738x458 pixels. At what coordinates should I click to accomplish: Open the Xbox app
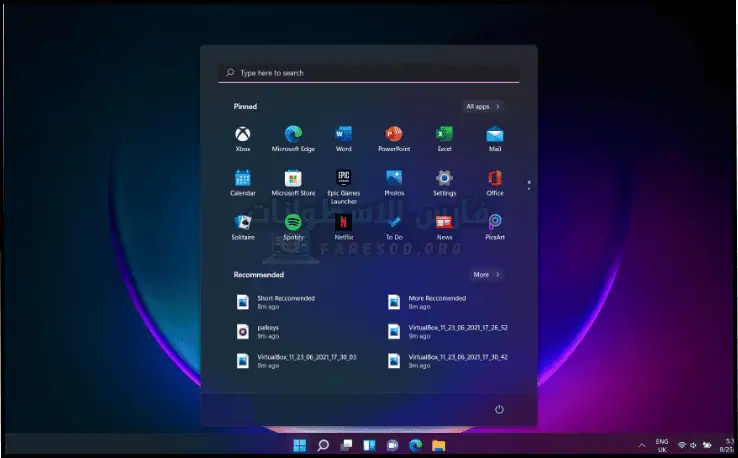coord(243,135)
